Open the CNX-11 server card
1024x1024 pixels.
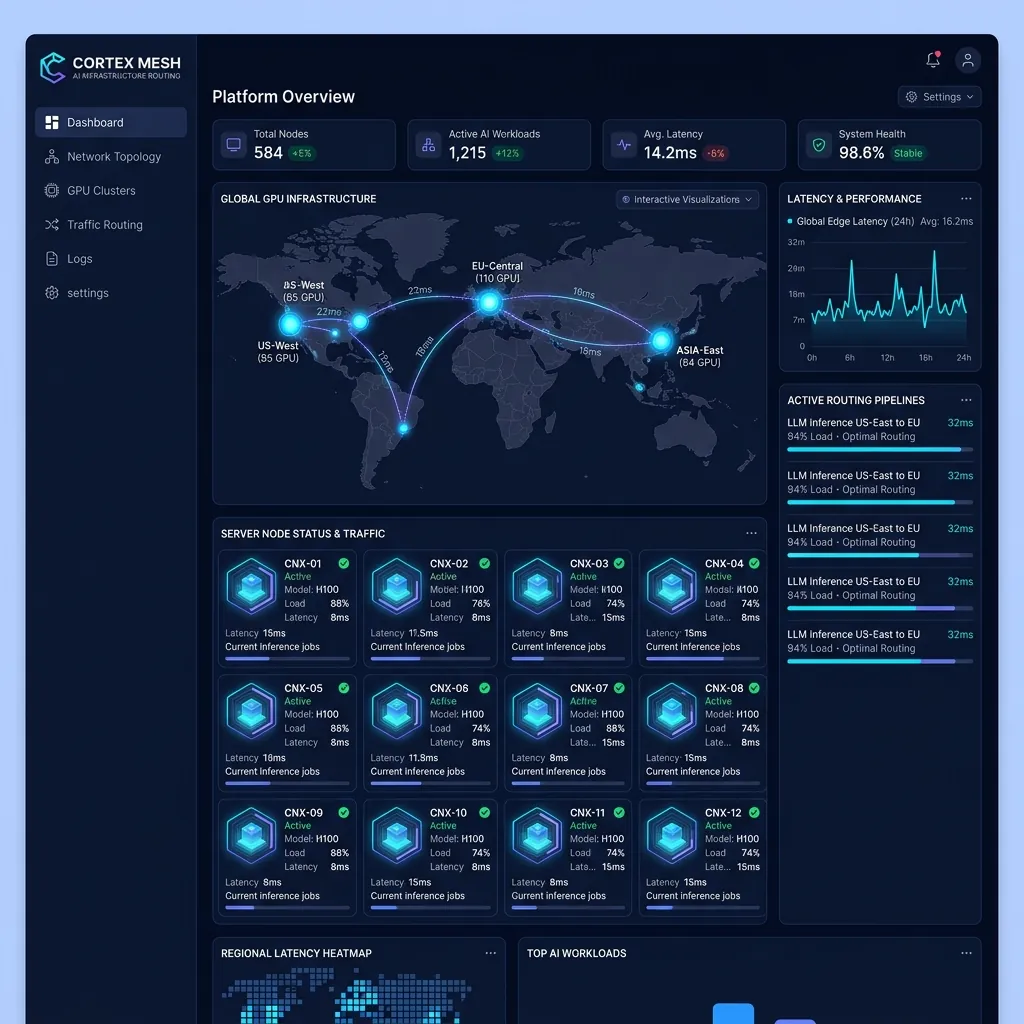568,857
